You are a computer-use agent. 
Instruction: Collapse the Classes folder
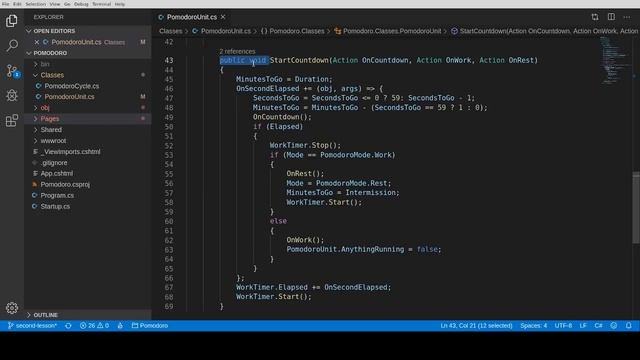pyautogui.click(x=52, y=75)
